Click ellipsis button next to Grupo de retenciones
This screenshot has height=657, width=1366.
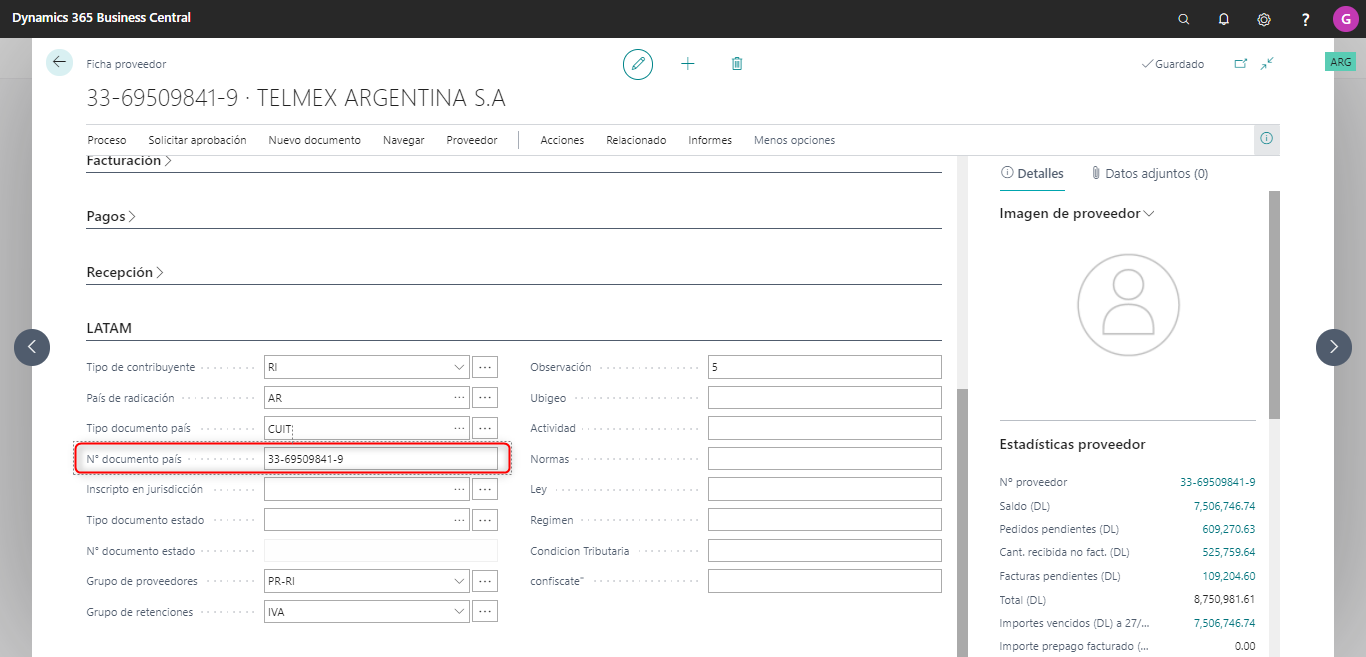point(485,611)
